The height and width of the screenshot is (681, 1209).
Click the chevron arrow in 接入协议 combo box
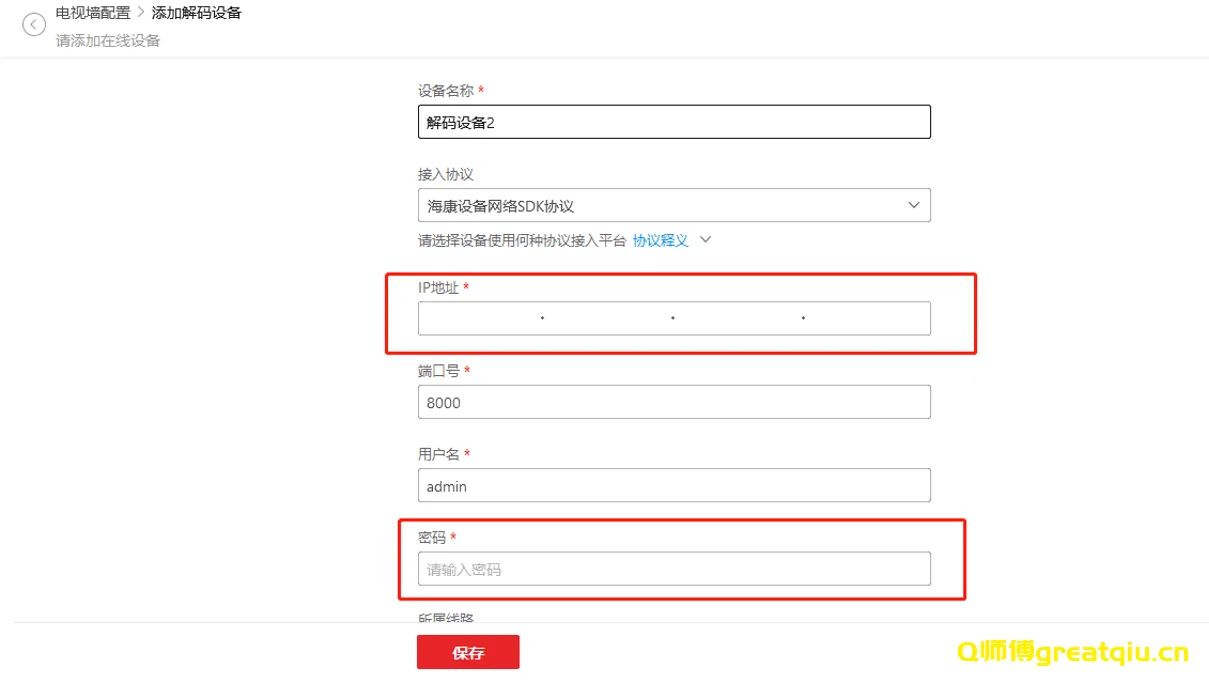pos(913,205)
